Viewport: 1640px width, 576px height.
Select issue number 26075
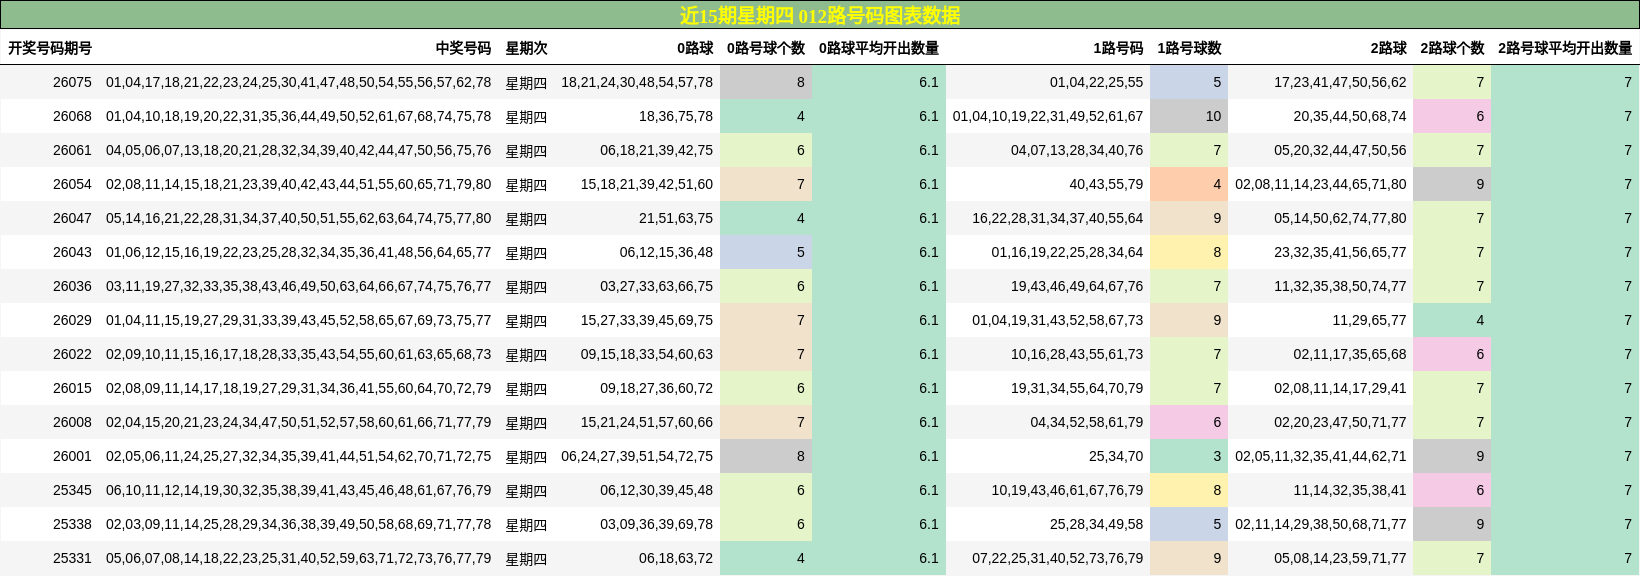(x=72, y=82)
